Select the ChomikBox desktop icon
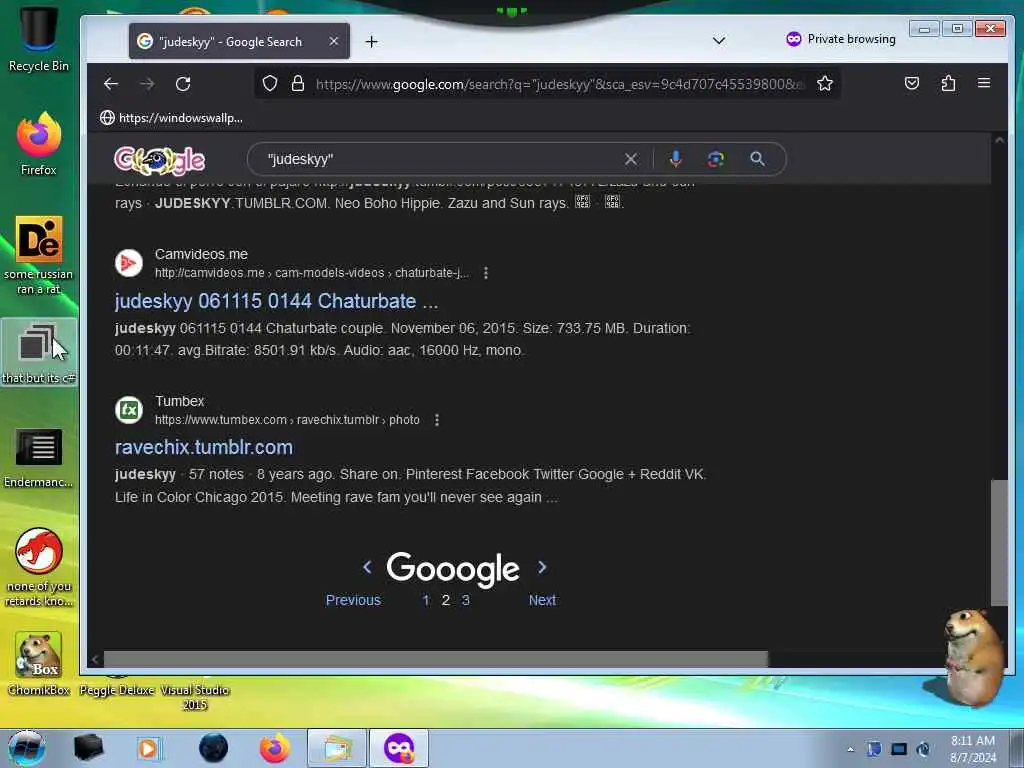The height and width of the screenshot is (768, 1024). [39, 663]
